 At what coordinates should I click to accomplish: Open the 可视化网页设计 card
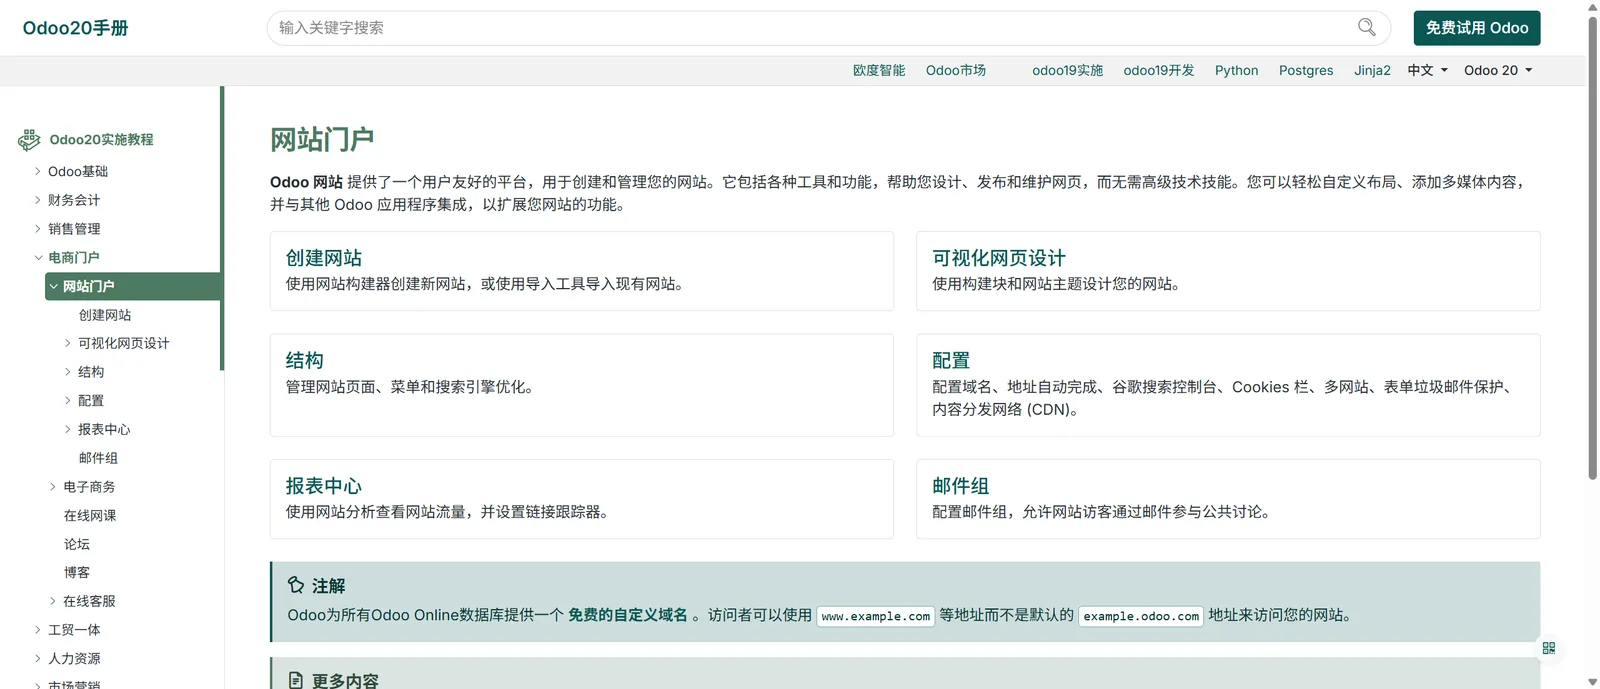pos(999,258)
